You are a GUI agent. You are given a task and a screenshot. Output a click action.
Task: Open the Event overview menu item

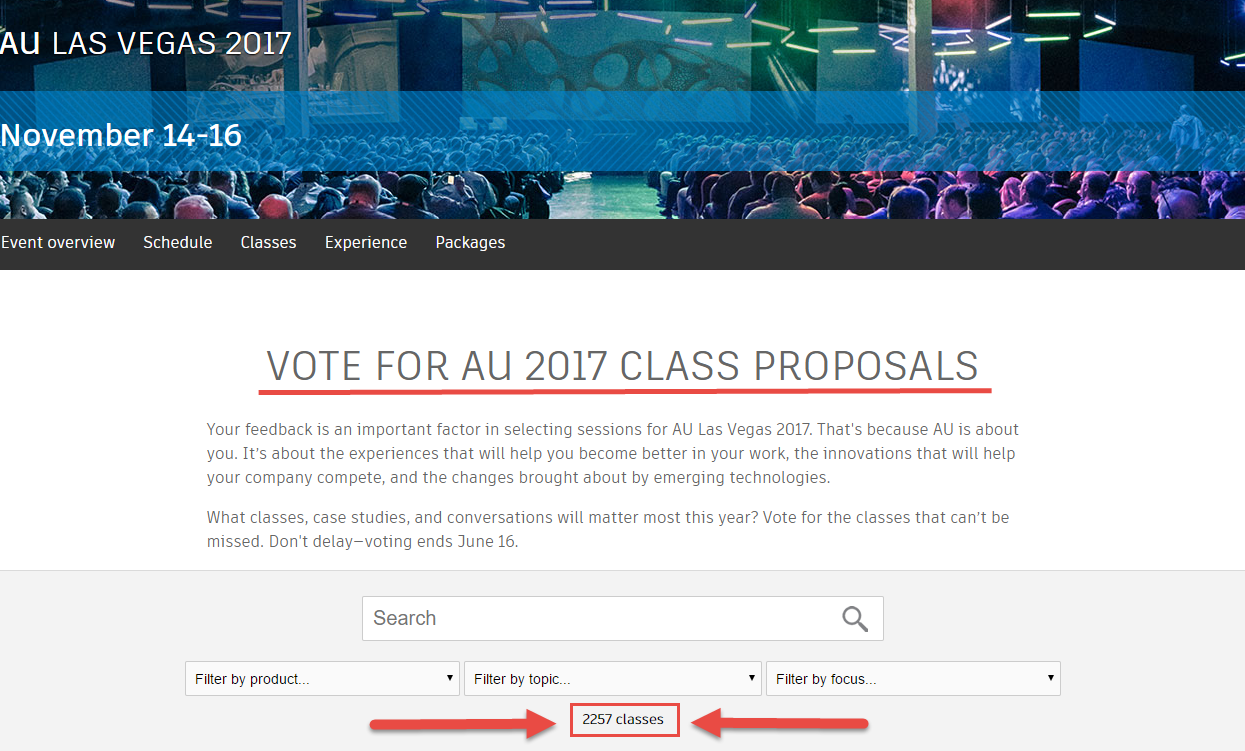point(58,243)
